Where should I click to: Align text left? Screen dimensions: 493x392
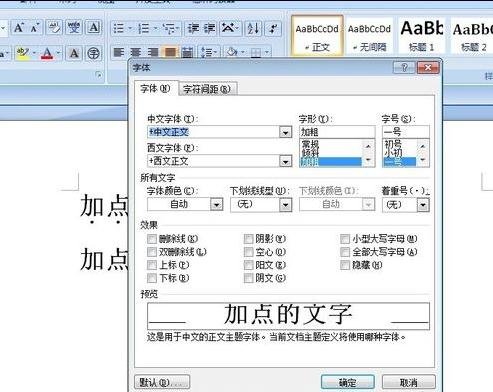click(x=119, y=52)
